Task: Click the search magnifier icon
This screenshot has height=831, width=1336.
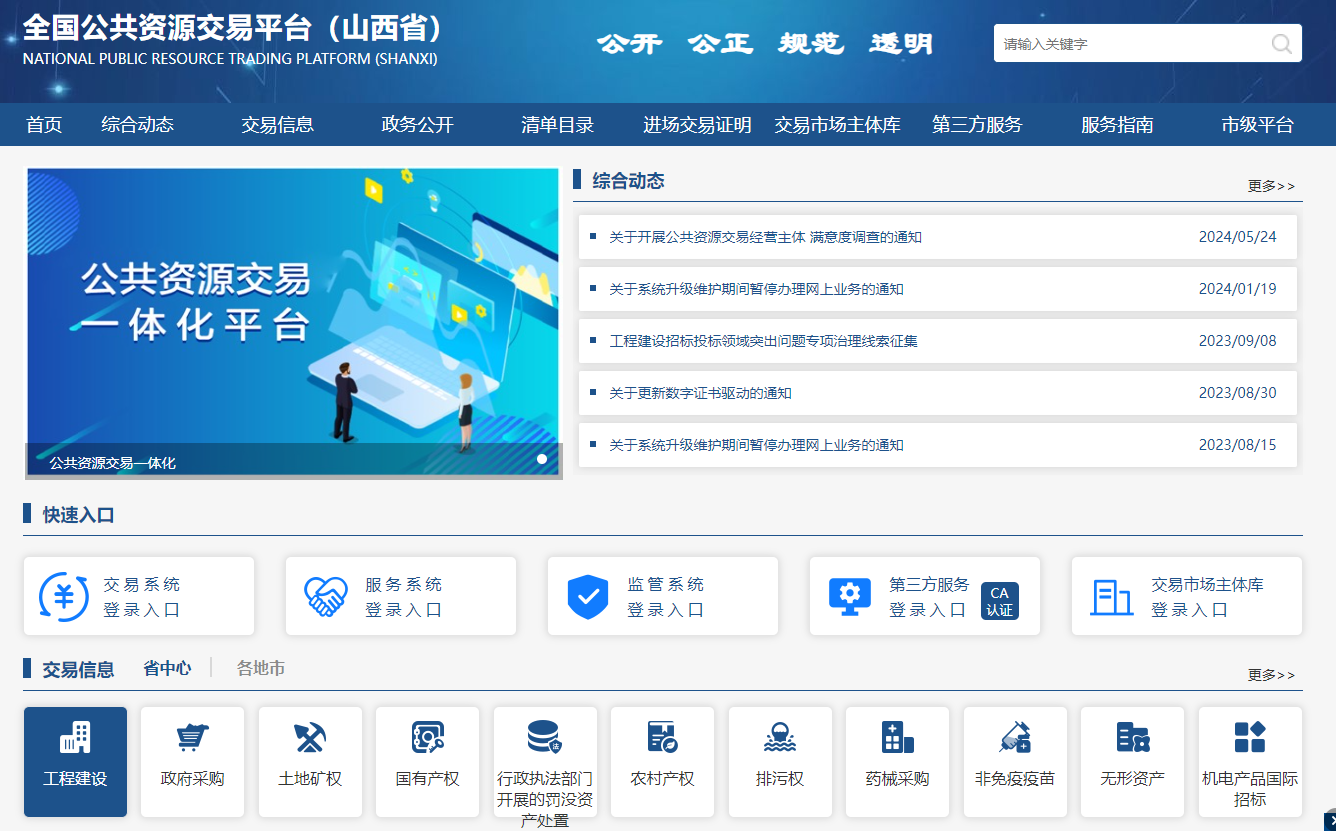Action: 1281,44
